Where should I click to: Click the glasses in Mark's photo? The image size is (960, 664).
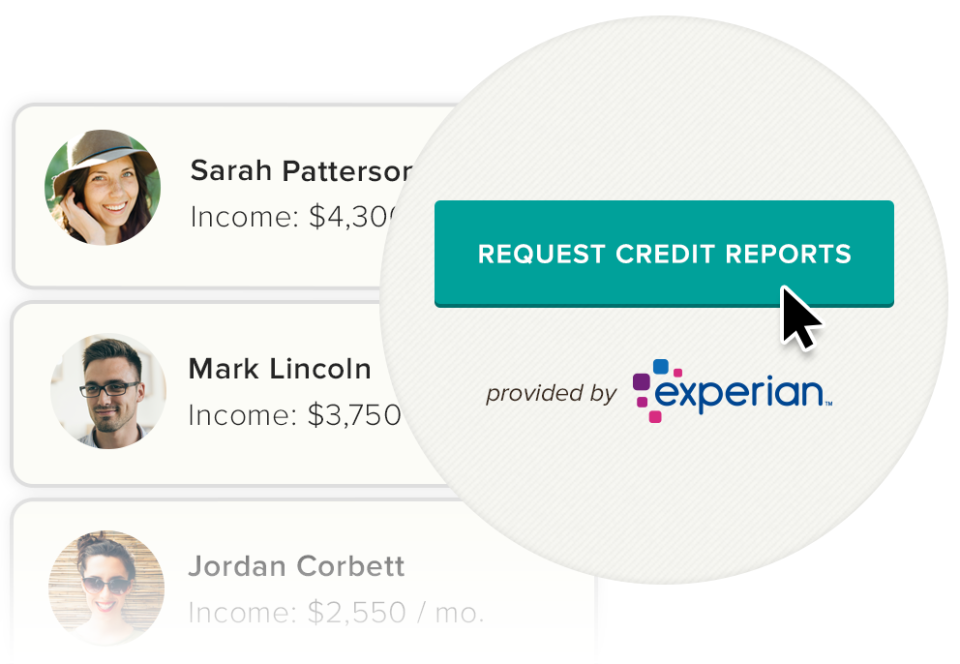[x=108, y=388]
